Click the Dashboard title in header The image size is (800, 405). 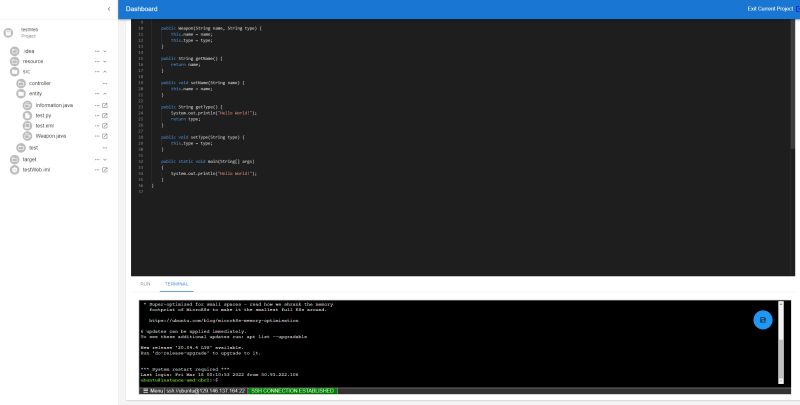(x=141, y=9)
